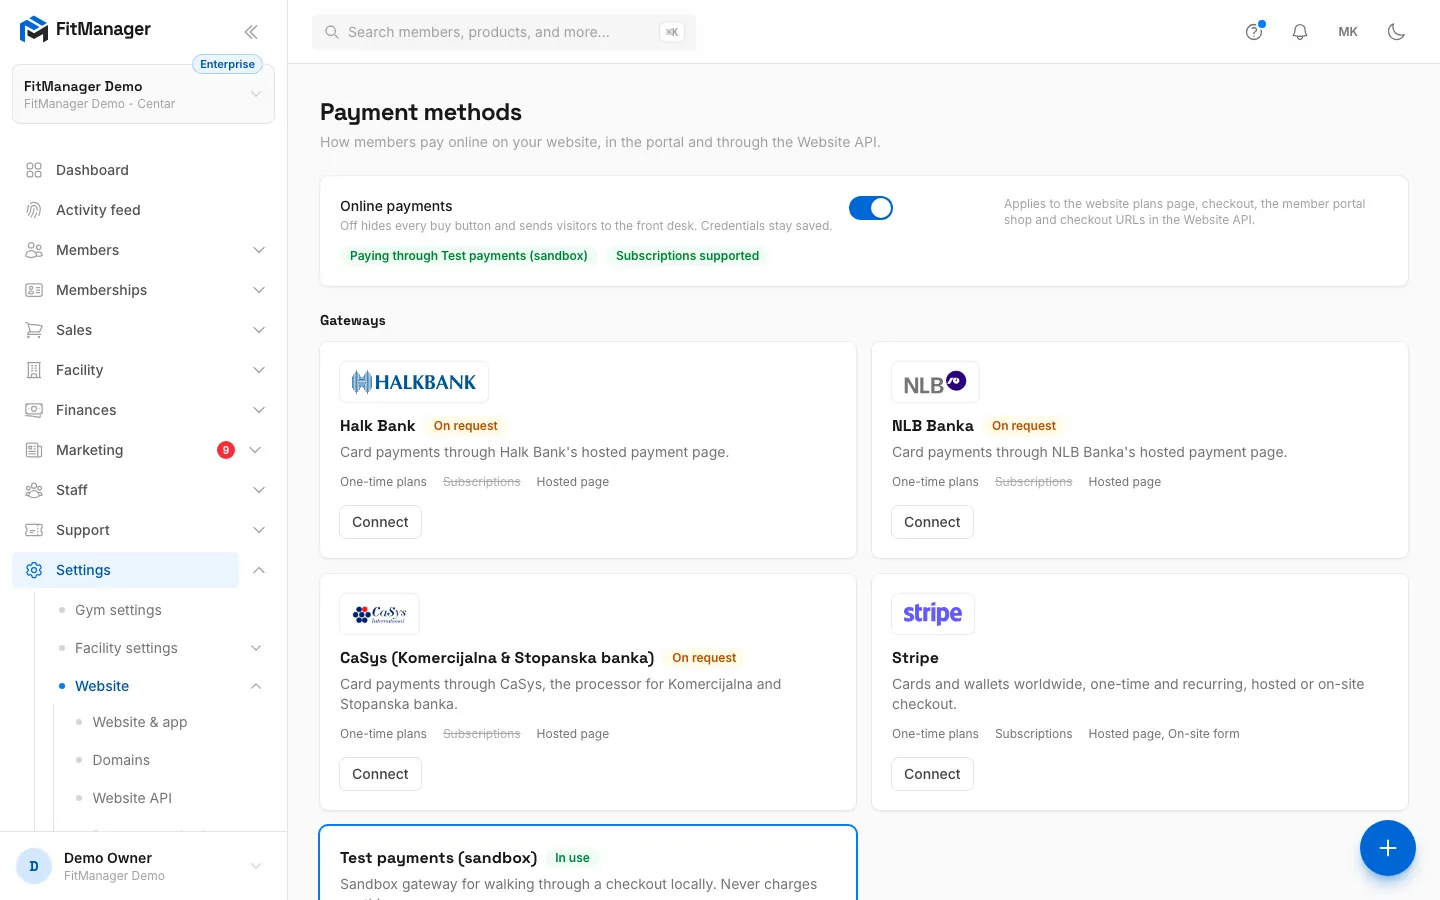Connect the CaSys gateway
This screenshot has width=1440, height=900.
(380, 774)
